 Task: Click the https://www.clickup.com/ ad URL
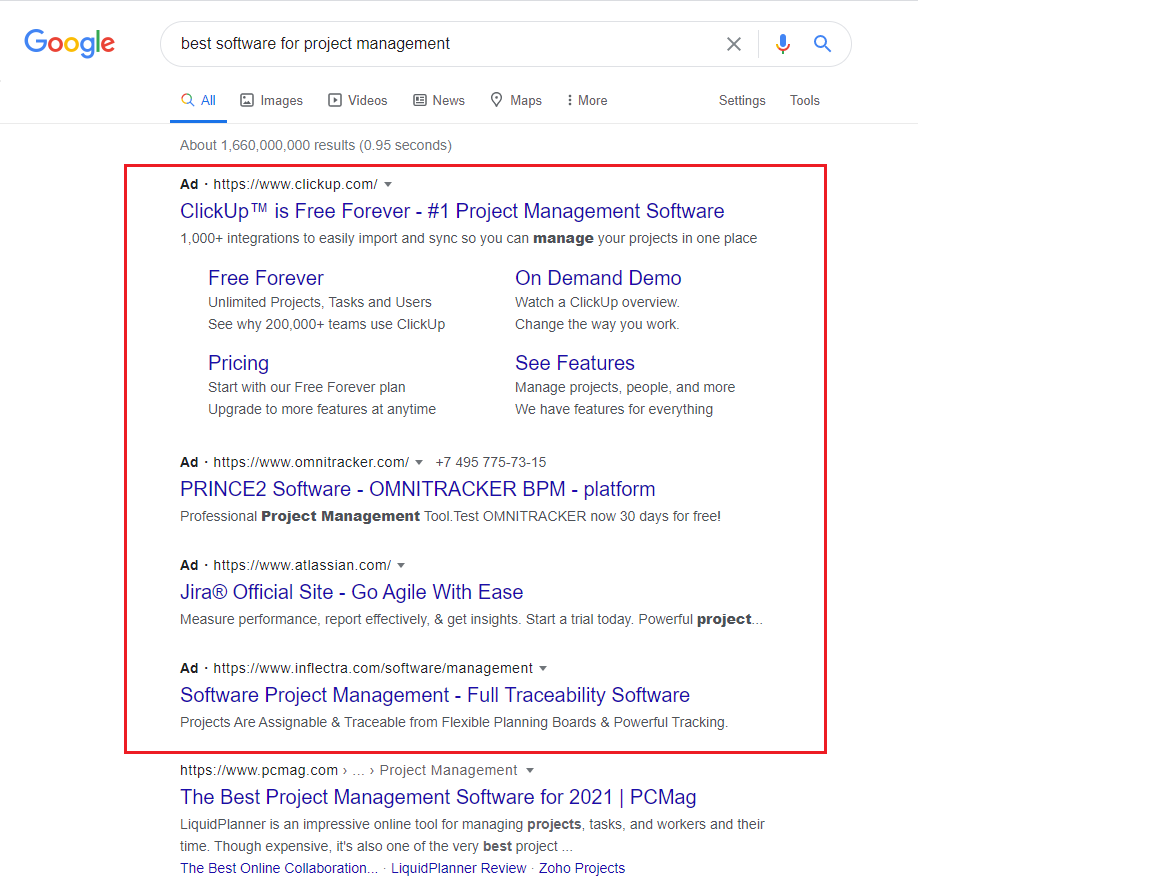[x=295, y=184]
